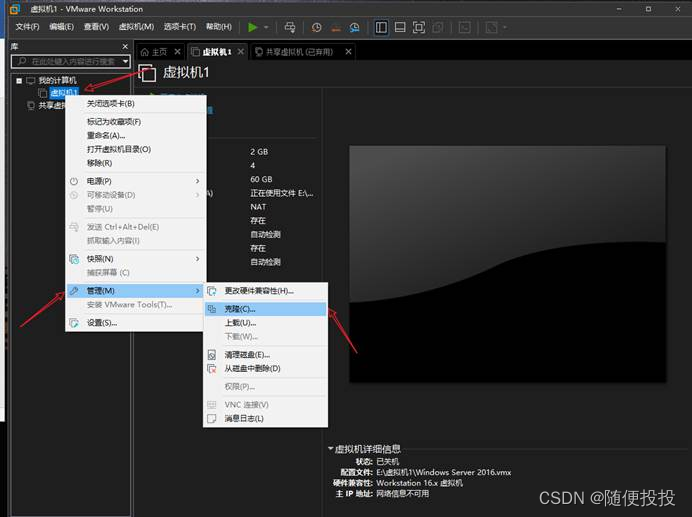The height and width of the screenshot is (517, 692).
Task: Click the virtual machine screen preview thumbnail
Action: [508, 264]
